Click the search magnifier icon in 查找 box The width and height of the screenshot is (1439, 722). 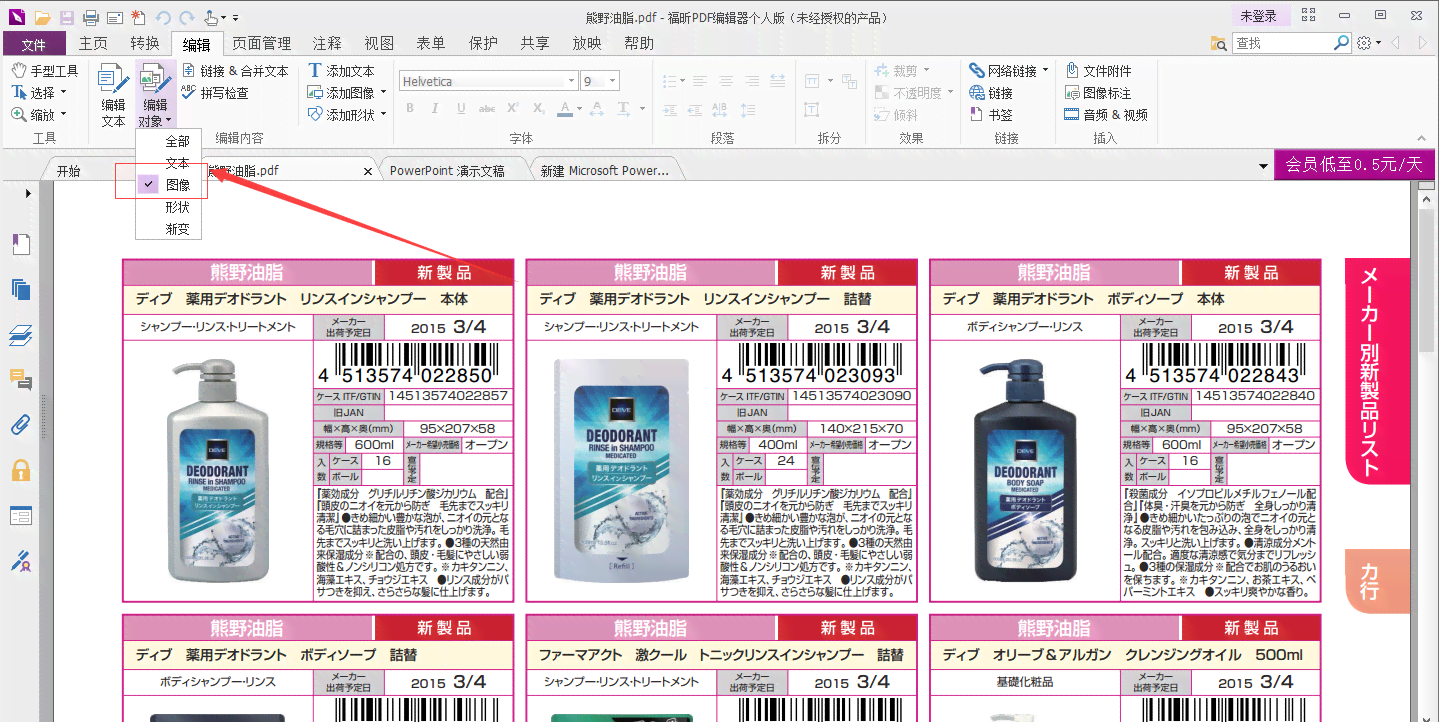click(x=1342, y=43)
